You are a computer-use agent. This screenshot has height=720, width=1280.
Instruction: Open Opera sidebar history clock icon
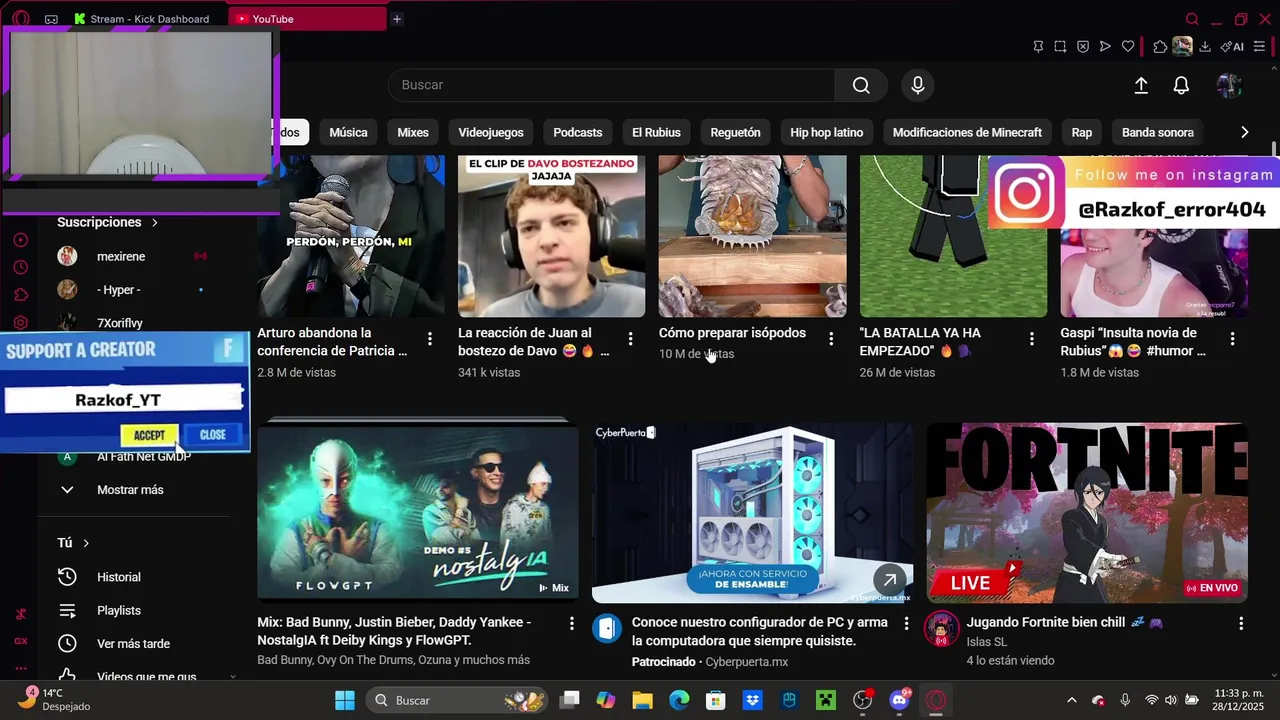[20, 267]
